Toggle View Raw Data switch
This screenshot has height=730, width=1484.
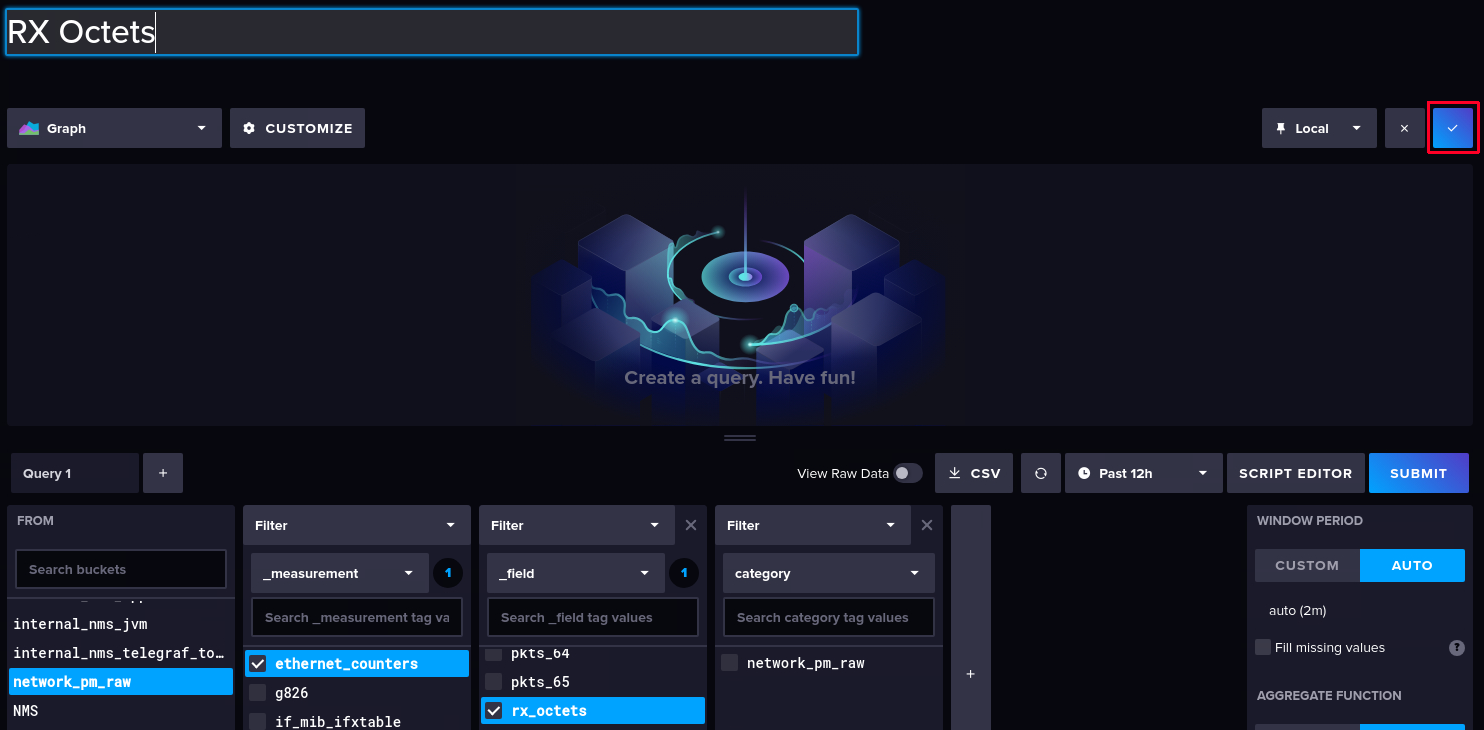pos(907,473)
